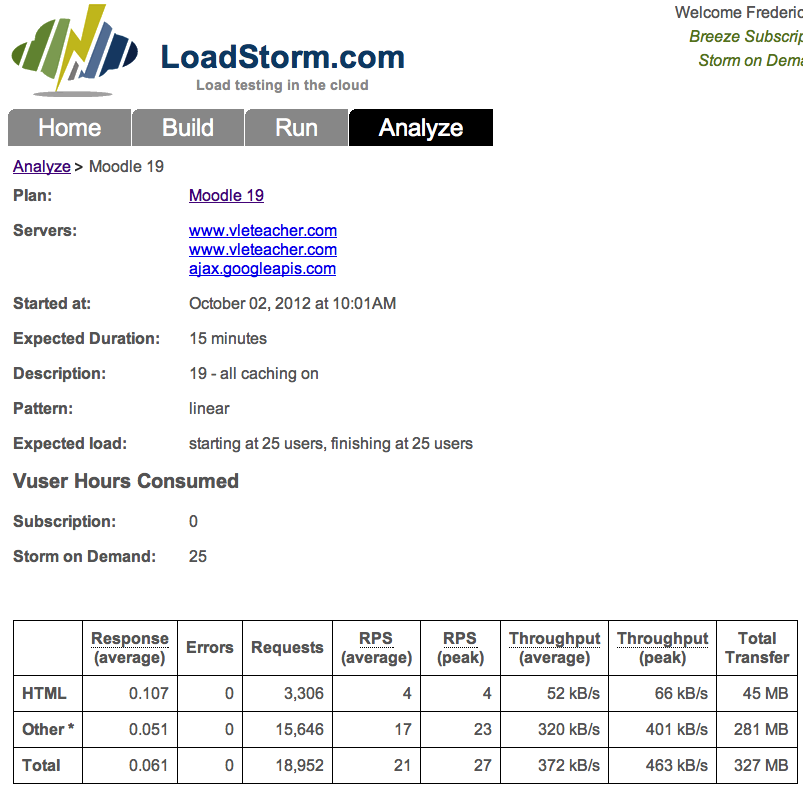Viewport: 803px width, 788px height.
Task: Open the second www.vleteacher.com server link
Action: tap(262, 250)
